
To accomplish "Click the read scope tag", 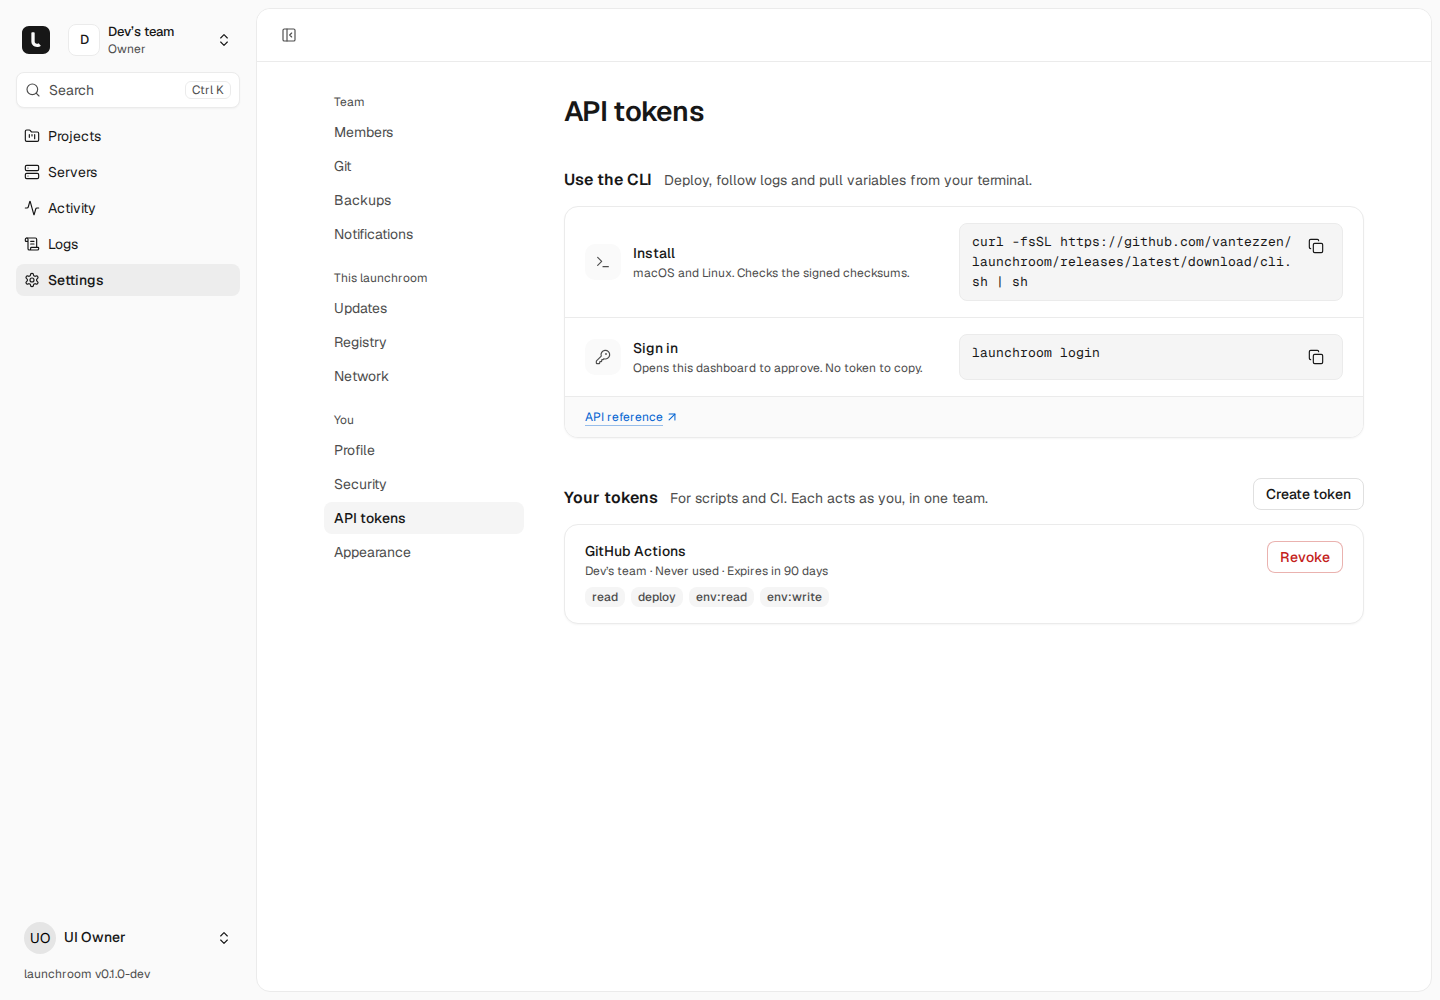I will tap(605, 597).
